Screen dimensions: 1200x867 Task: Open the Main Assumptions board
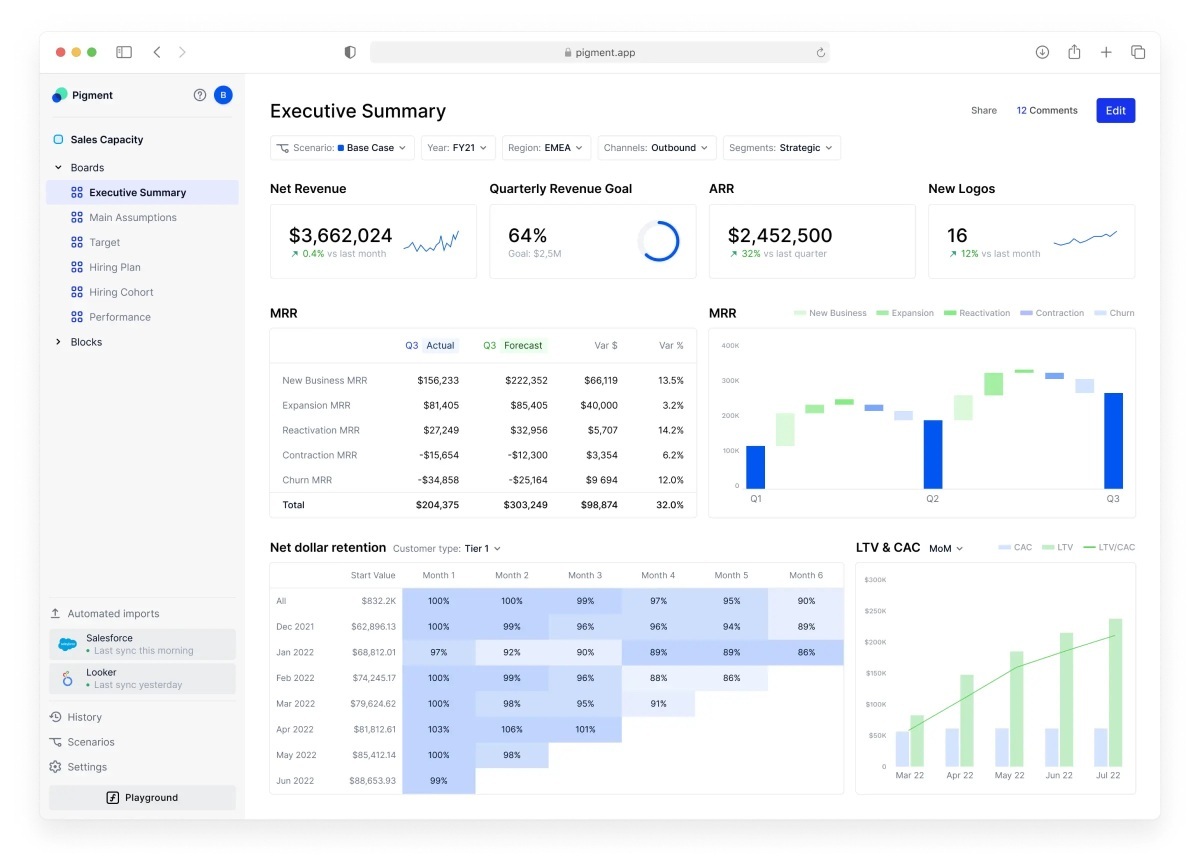[x=132, y=217]
